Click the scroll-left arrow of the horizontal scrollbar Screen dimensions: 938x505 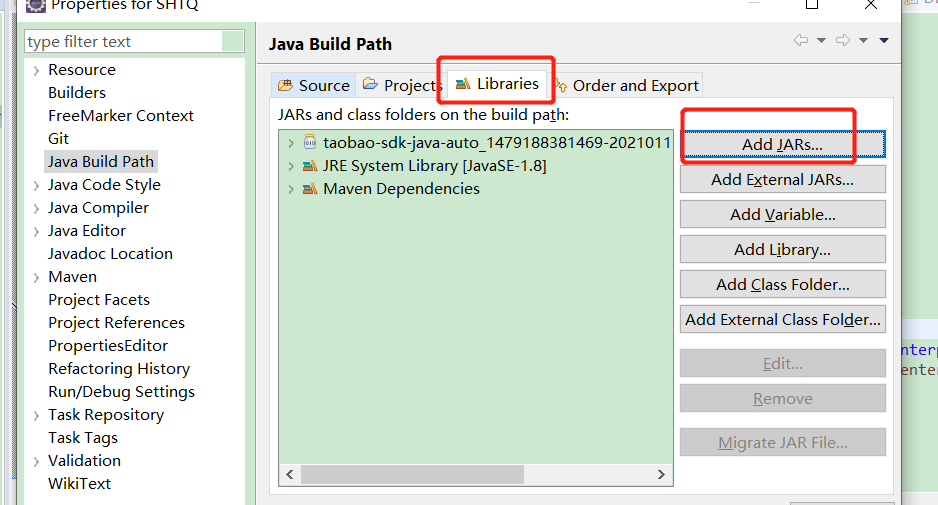click(290, 475)
